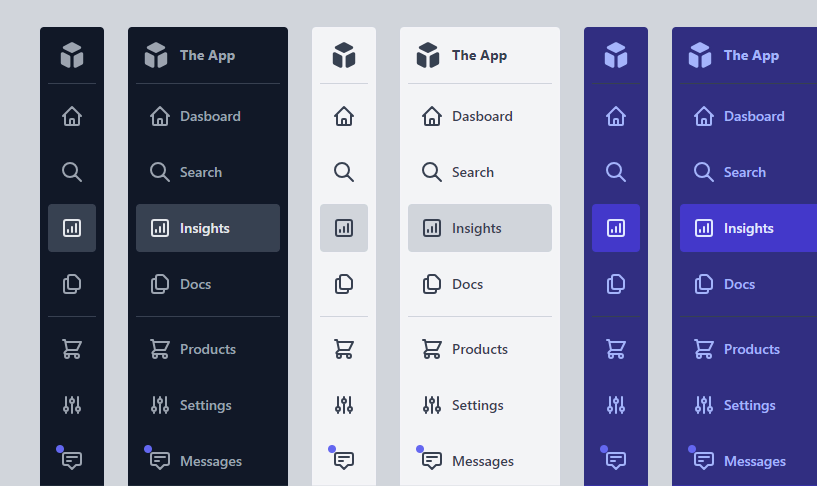This screenshot has height=486, width=817.
Task: Select Search in light expanded sidebar
Action: (480, 172)
